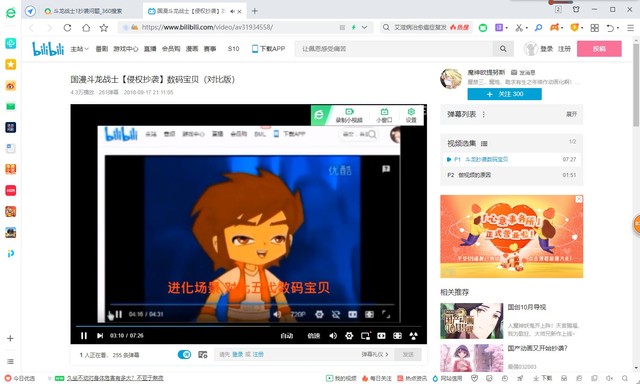The height and width of the screenshot is (384, 640).
Task: Mute the player volume icon
Action: [333, 335]
